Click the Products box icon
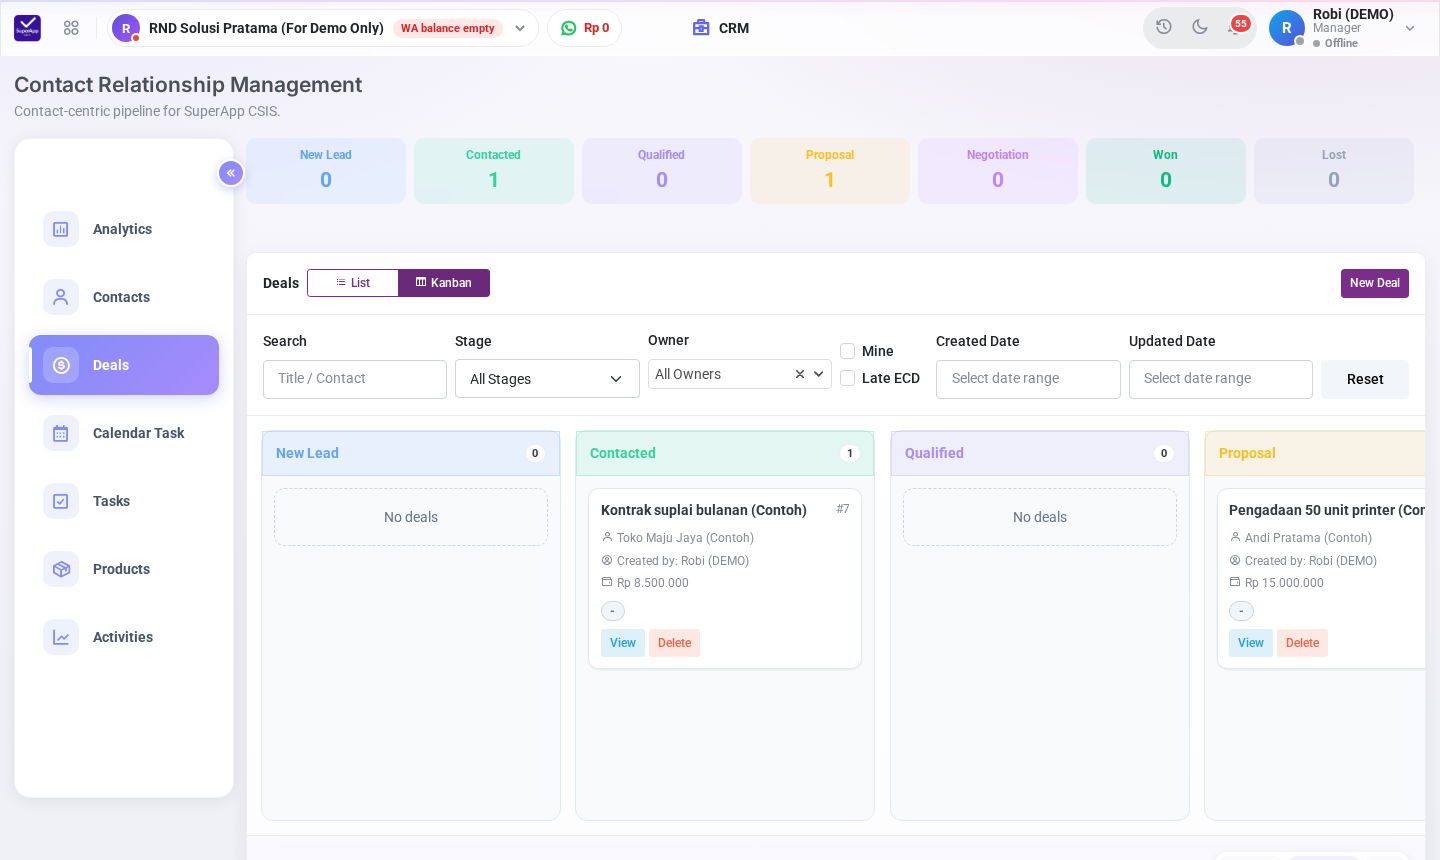 [61, 569]
